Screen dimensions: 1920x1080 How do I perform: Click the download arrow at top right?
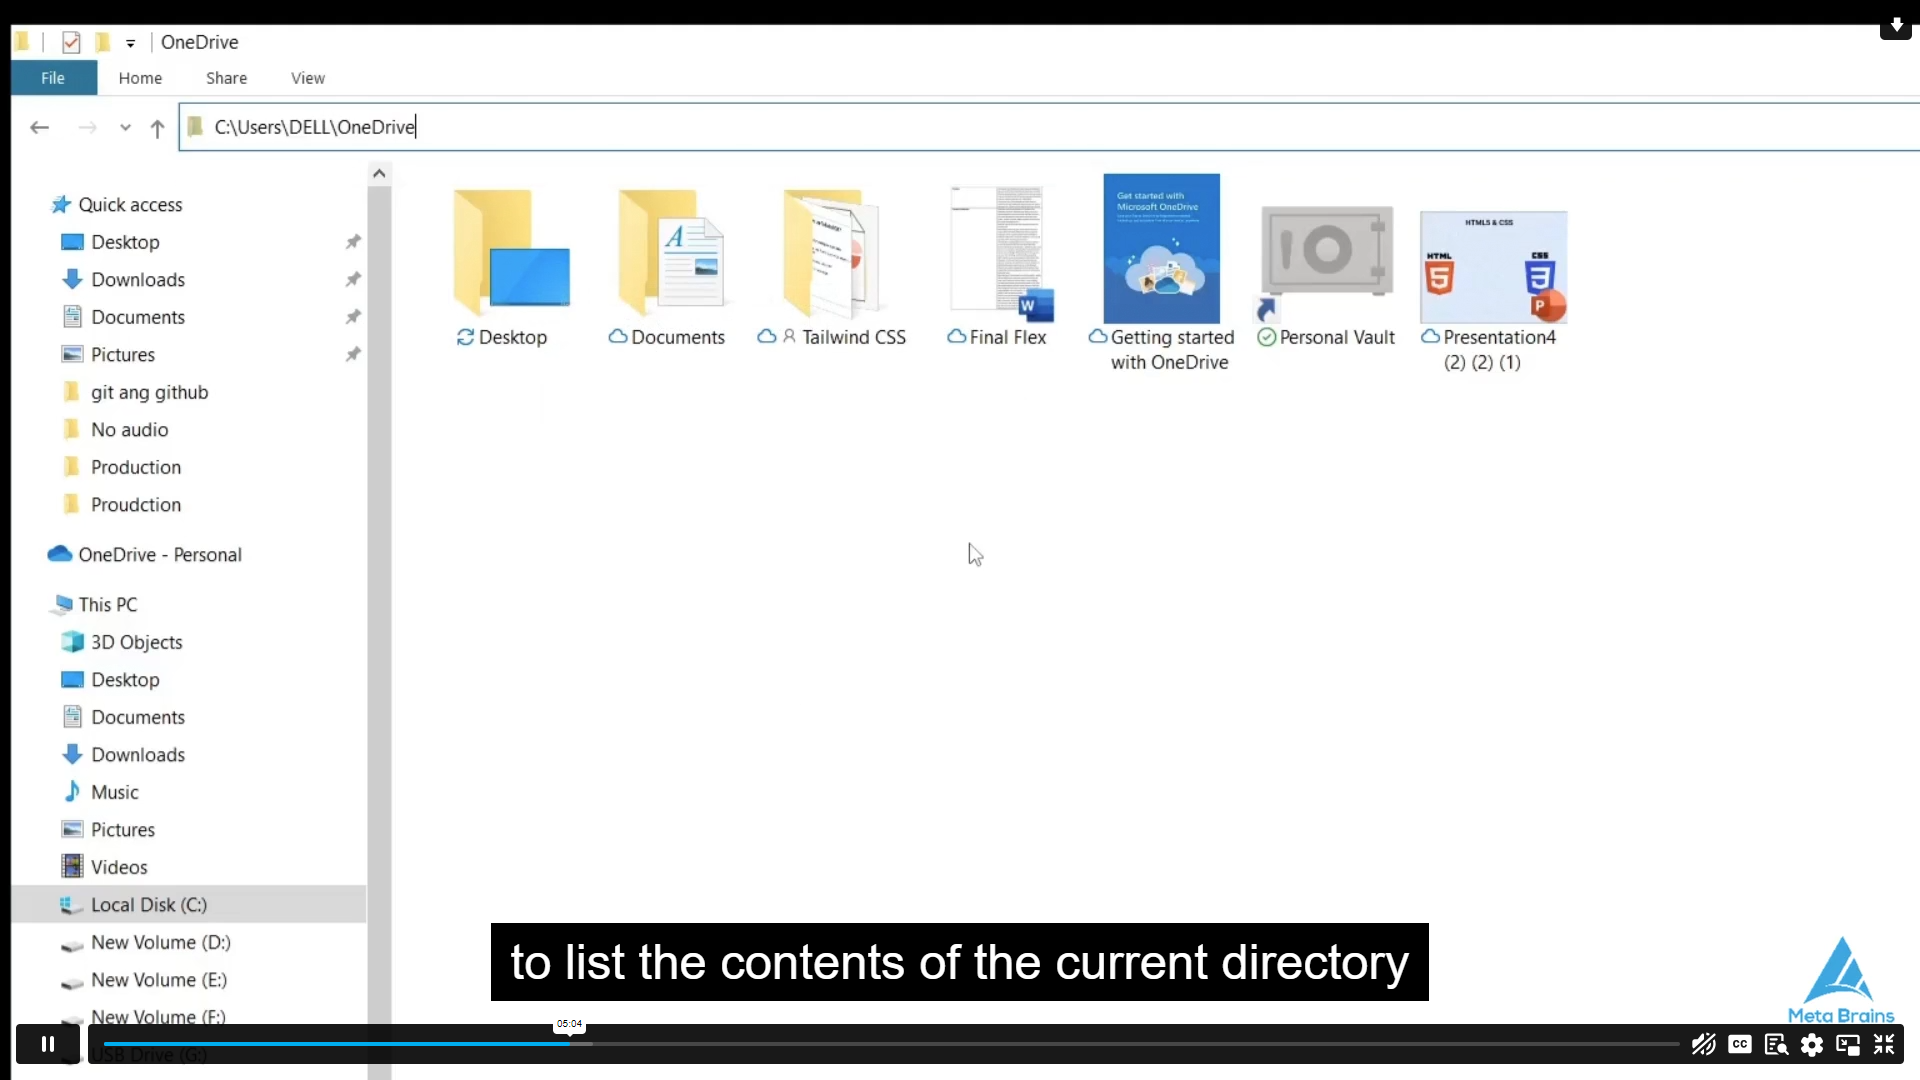click(1896, 26)
